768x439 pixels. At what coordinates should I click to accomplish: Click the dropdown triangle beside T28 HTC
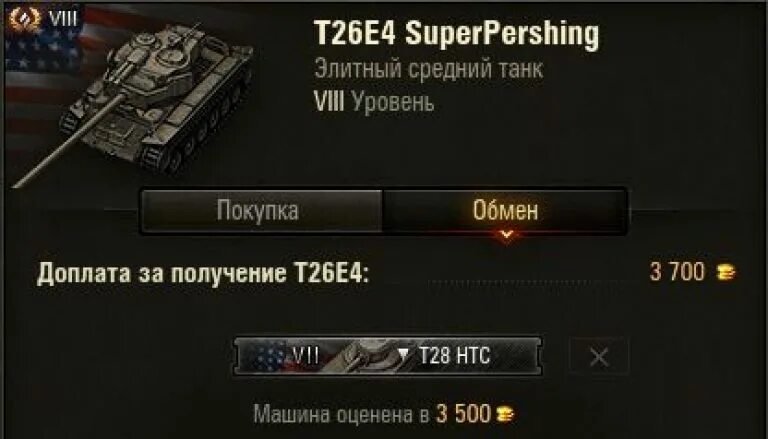coord(403,356)
